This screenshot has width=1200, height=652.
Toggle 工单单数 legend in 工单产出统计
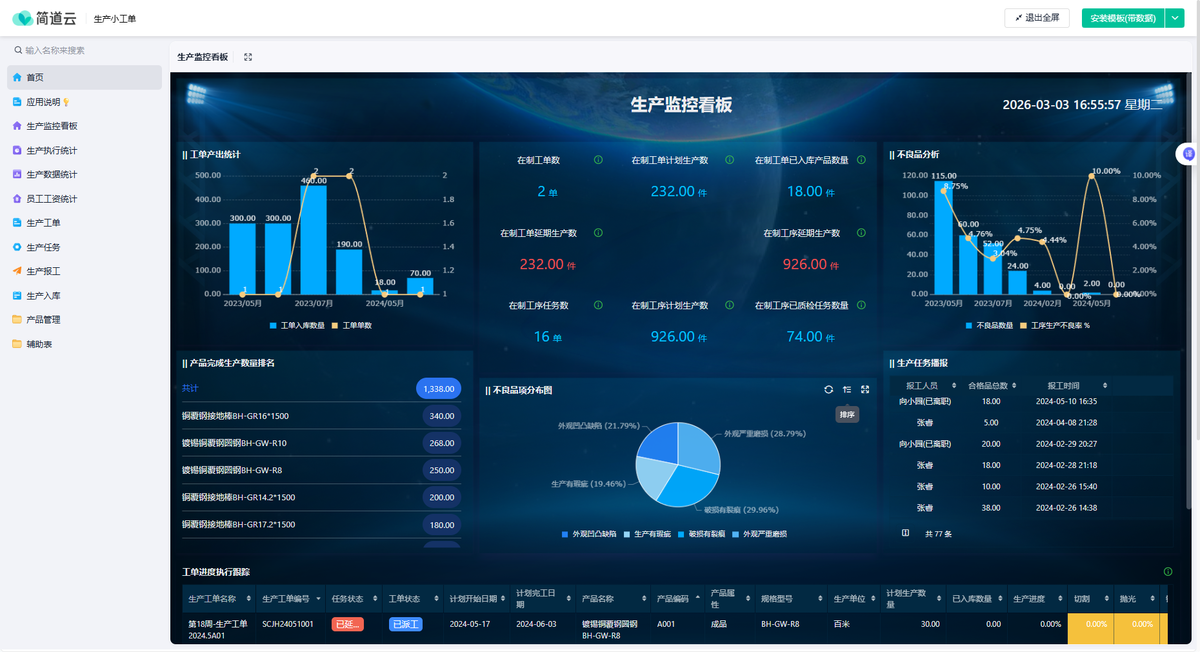pyautogui.click(x=353, y=325)
